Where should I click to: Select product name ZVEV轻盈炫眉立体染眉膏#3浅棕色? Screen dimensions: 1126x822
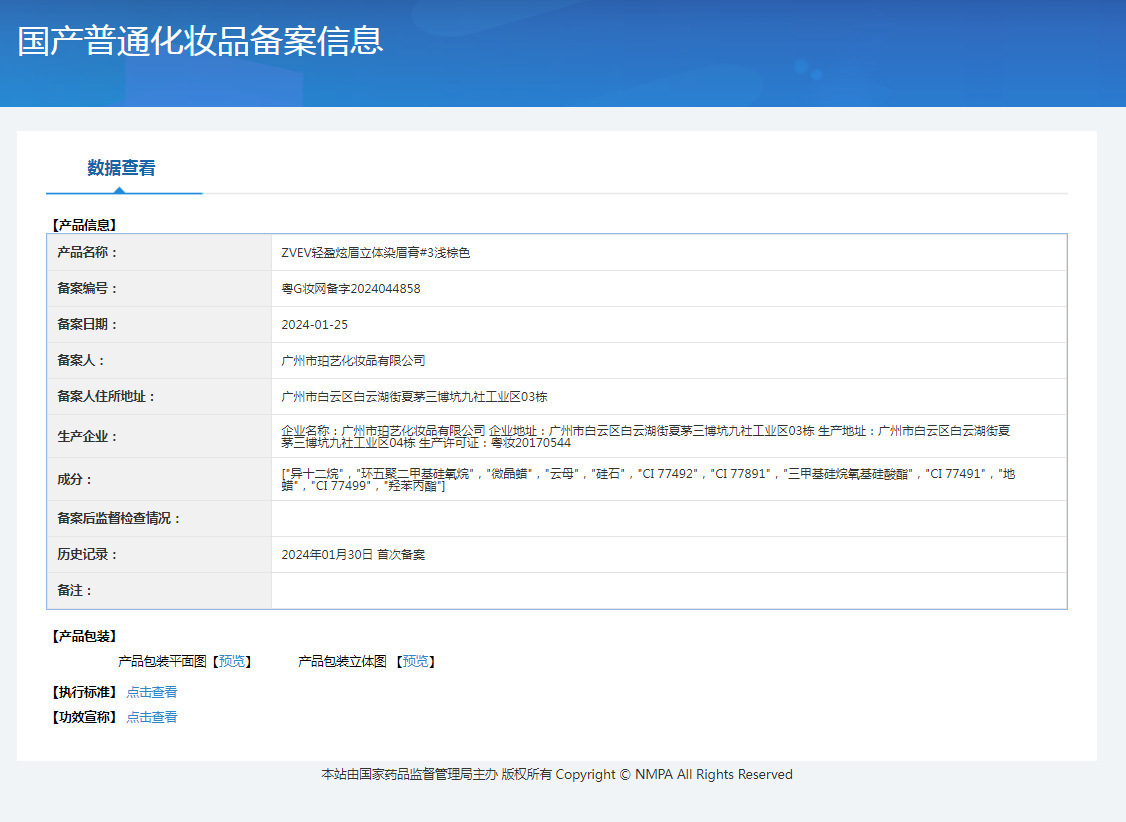(376, 253)
